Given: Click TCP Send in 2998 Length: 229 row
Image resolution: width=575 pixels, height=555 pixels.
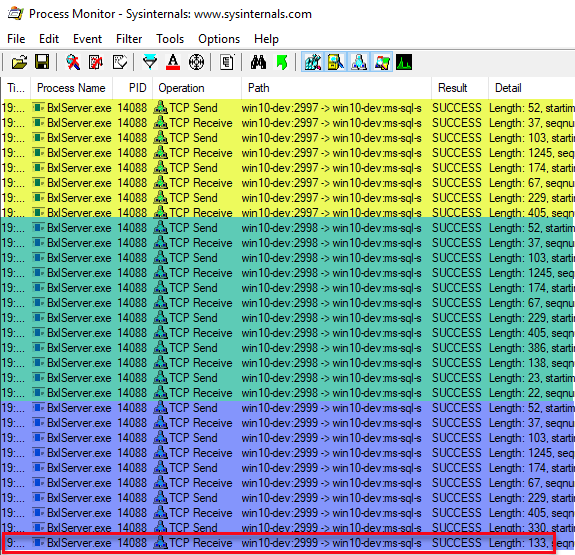Looking at the screenshot, I should 193,318.
